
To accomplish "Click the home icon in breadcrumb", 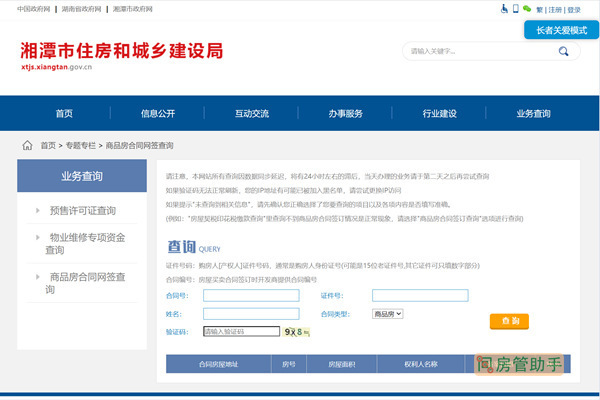I will [x=27, y=145].
